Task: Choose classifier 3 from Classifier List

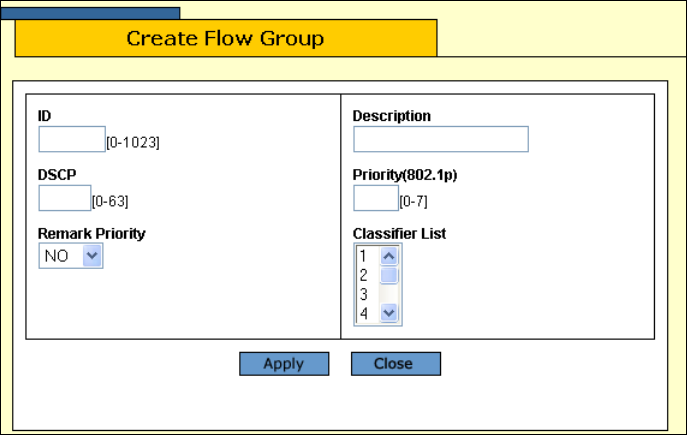Action: (x=365, y=294)
